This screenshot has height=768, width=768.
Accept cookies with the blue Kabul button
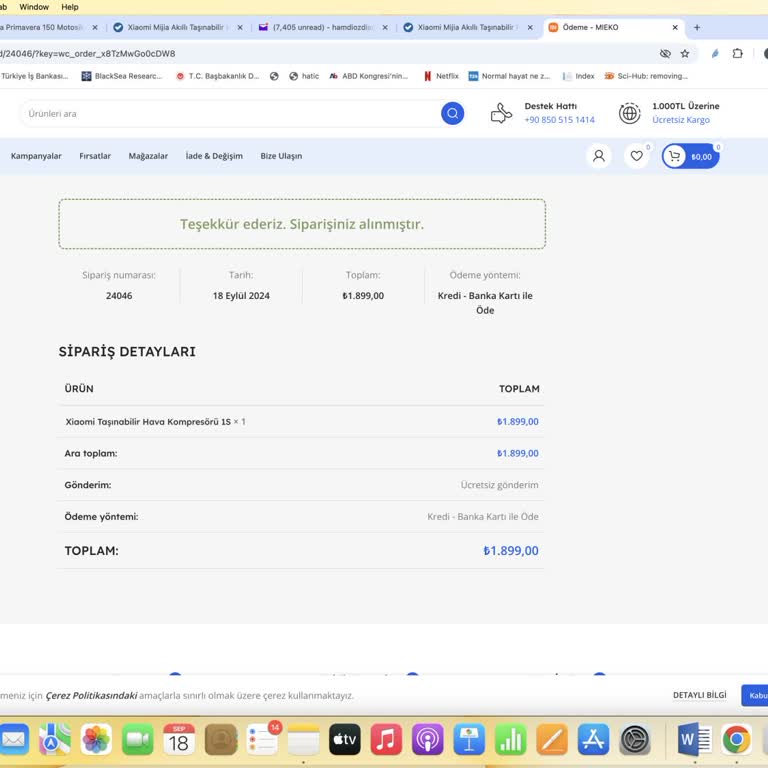click(755, 696)
